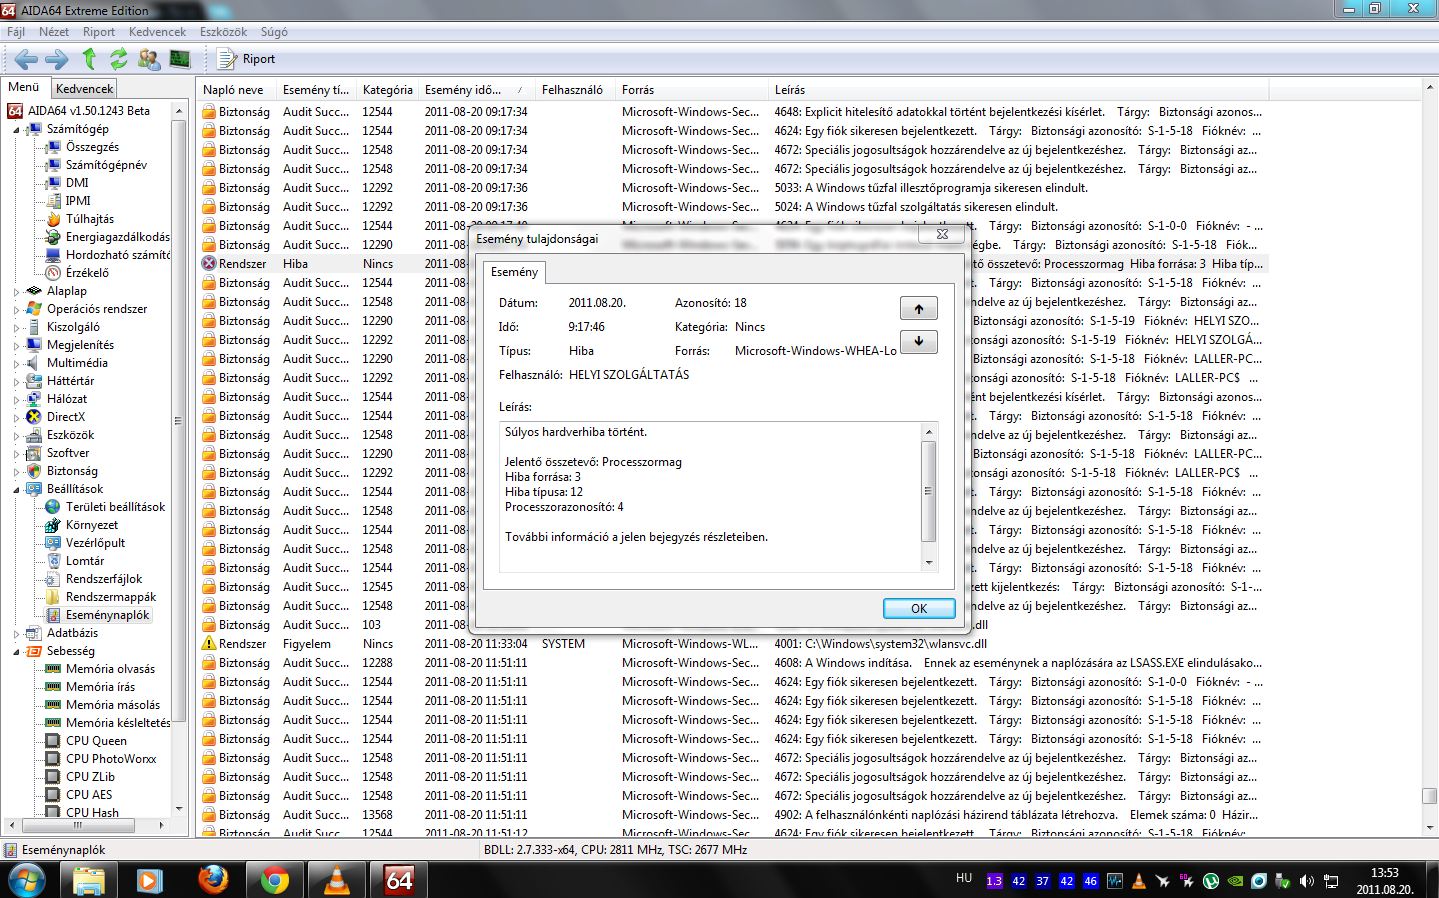This screenshot has height=898, width=1439.
Task: Click the dialog description vertical scrollbar
Action: tap(928, 497)
